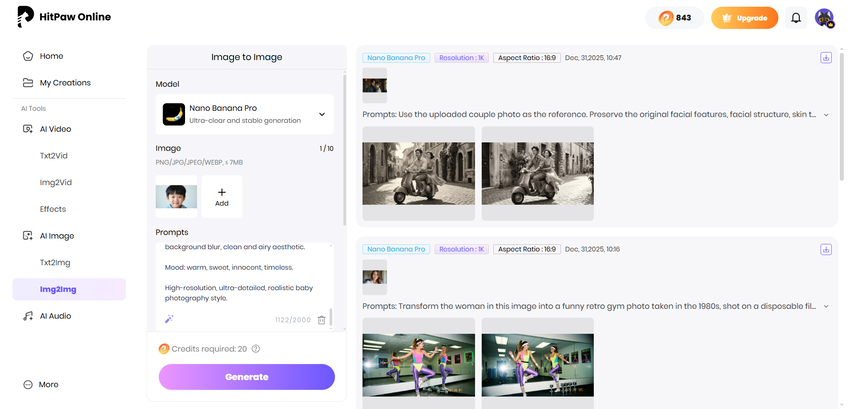
Task: Download the 10:16 gym generation
Action: 826,249
